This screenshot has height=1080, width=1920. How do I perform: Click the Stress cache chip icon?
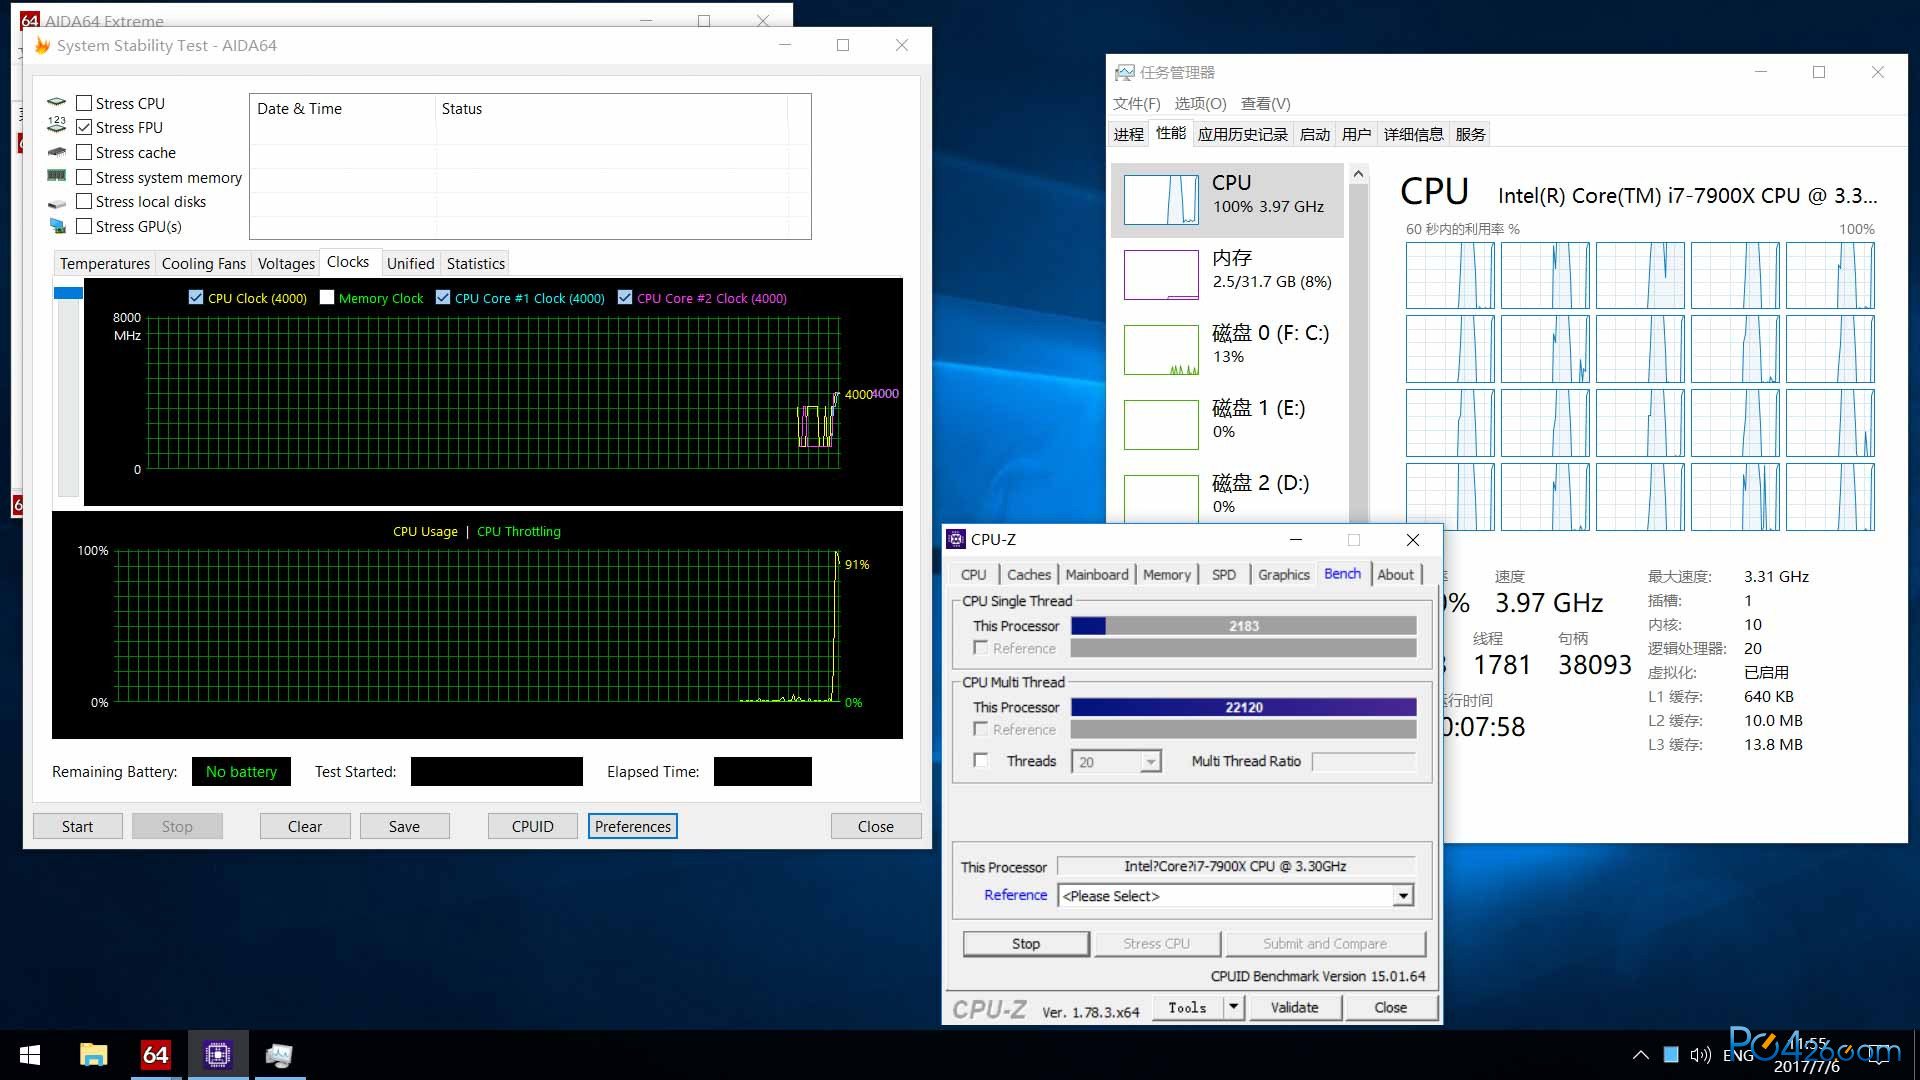[x=57, y=152]
